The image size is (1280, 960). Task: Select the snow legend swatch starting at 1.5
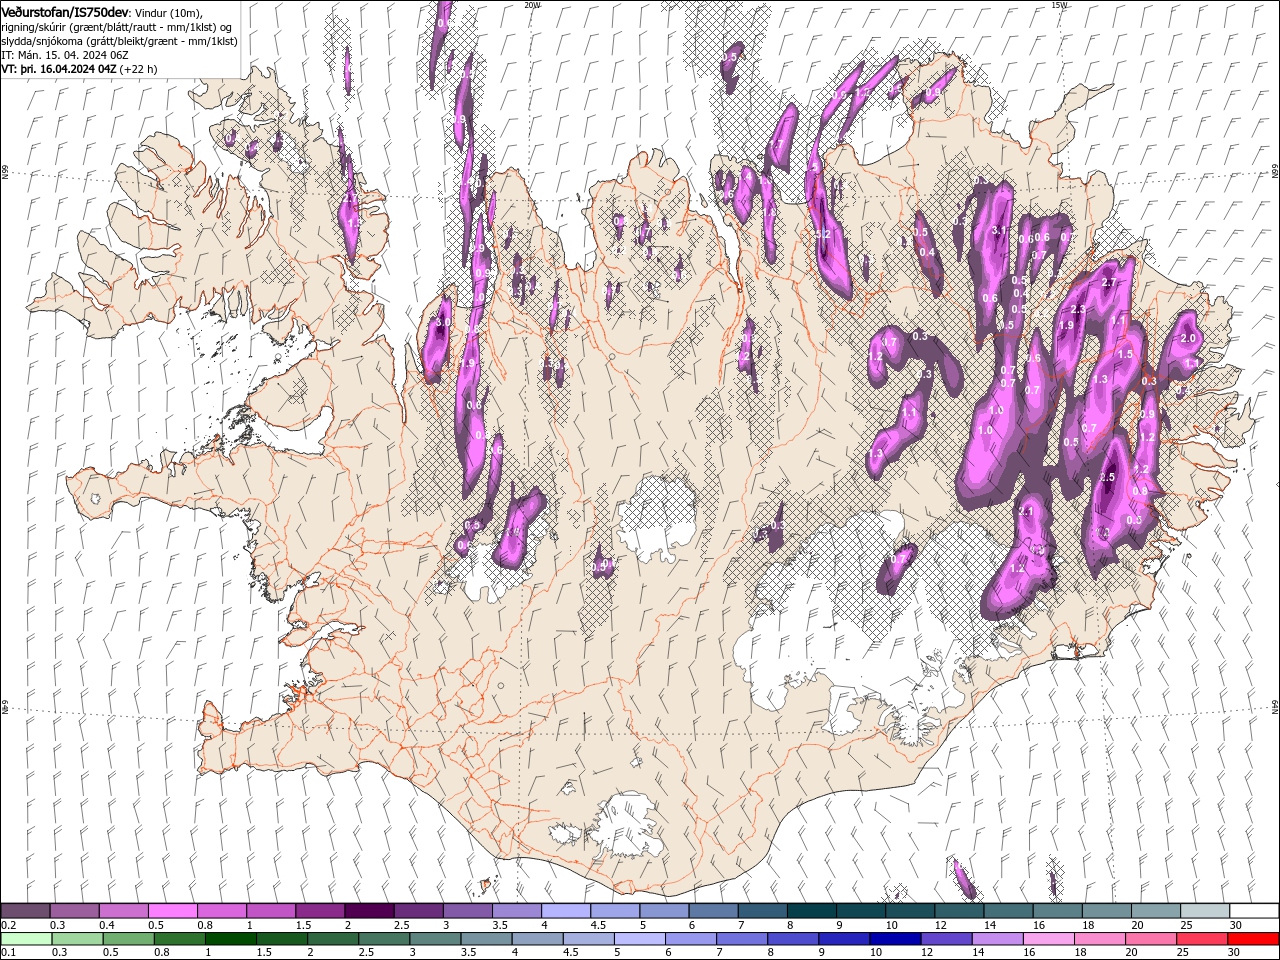(320, 911)
